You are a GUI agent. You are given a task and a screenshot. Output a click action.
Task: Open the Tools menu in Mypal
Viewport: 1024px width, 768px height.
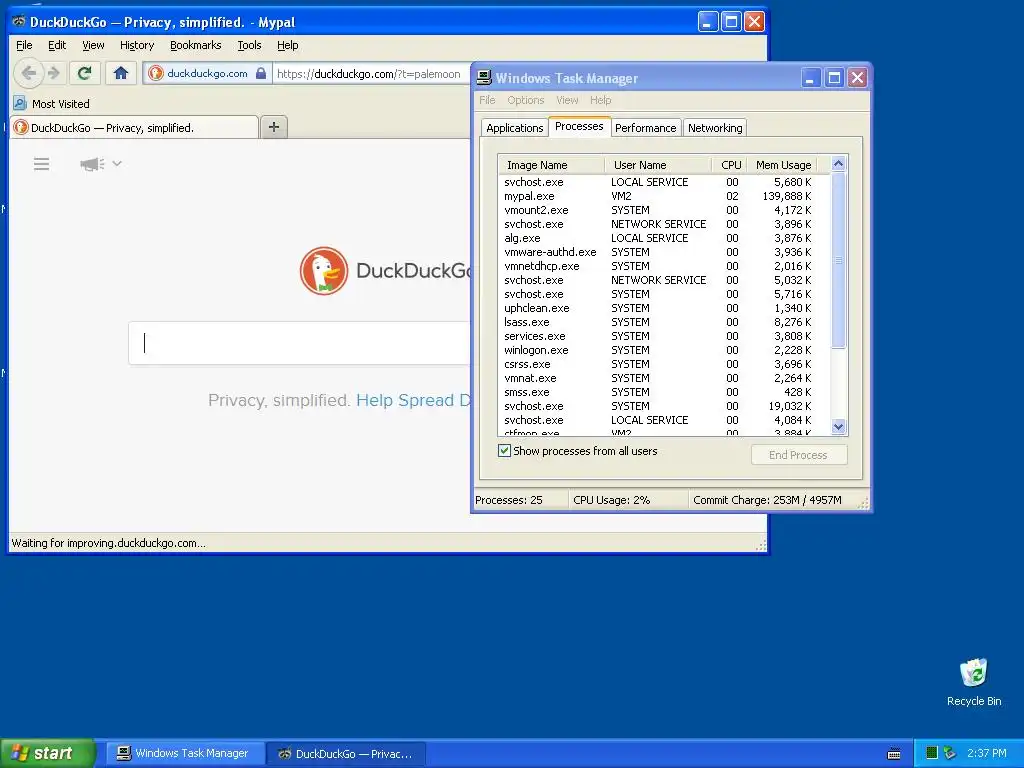tap(249, 45)
